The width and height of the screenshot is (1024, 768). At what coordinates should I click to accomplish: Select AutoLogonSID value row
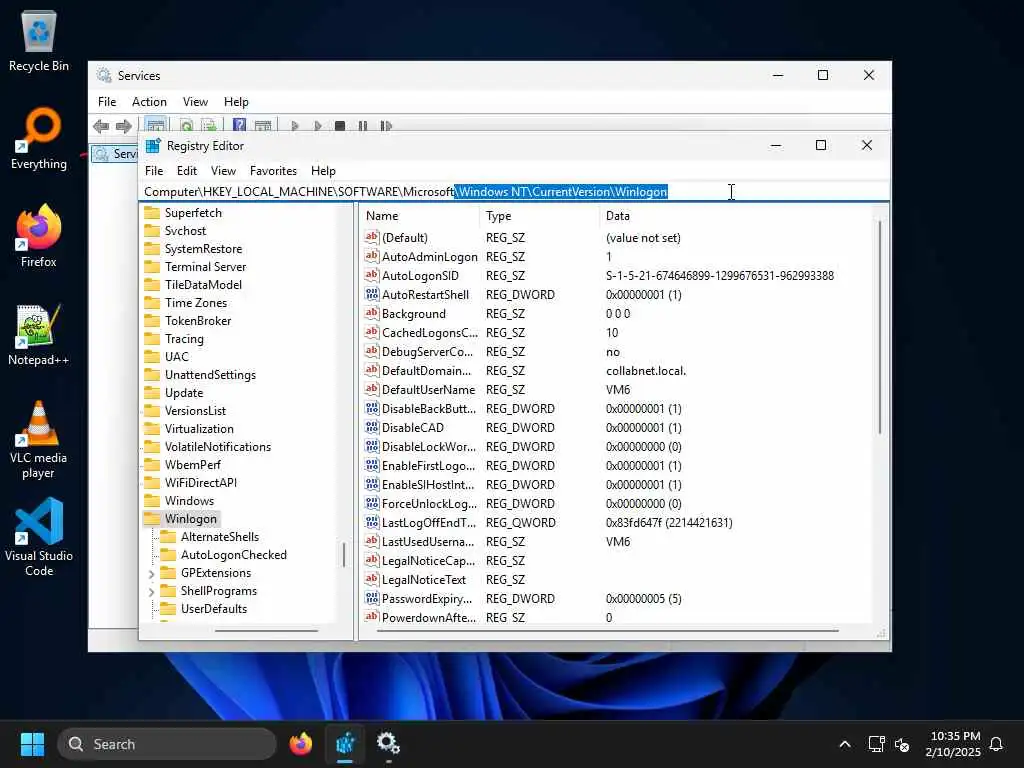click(x=617, y=276)
